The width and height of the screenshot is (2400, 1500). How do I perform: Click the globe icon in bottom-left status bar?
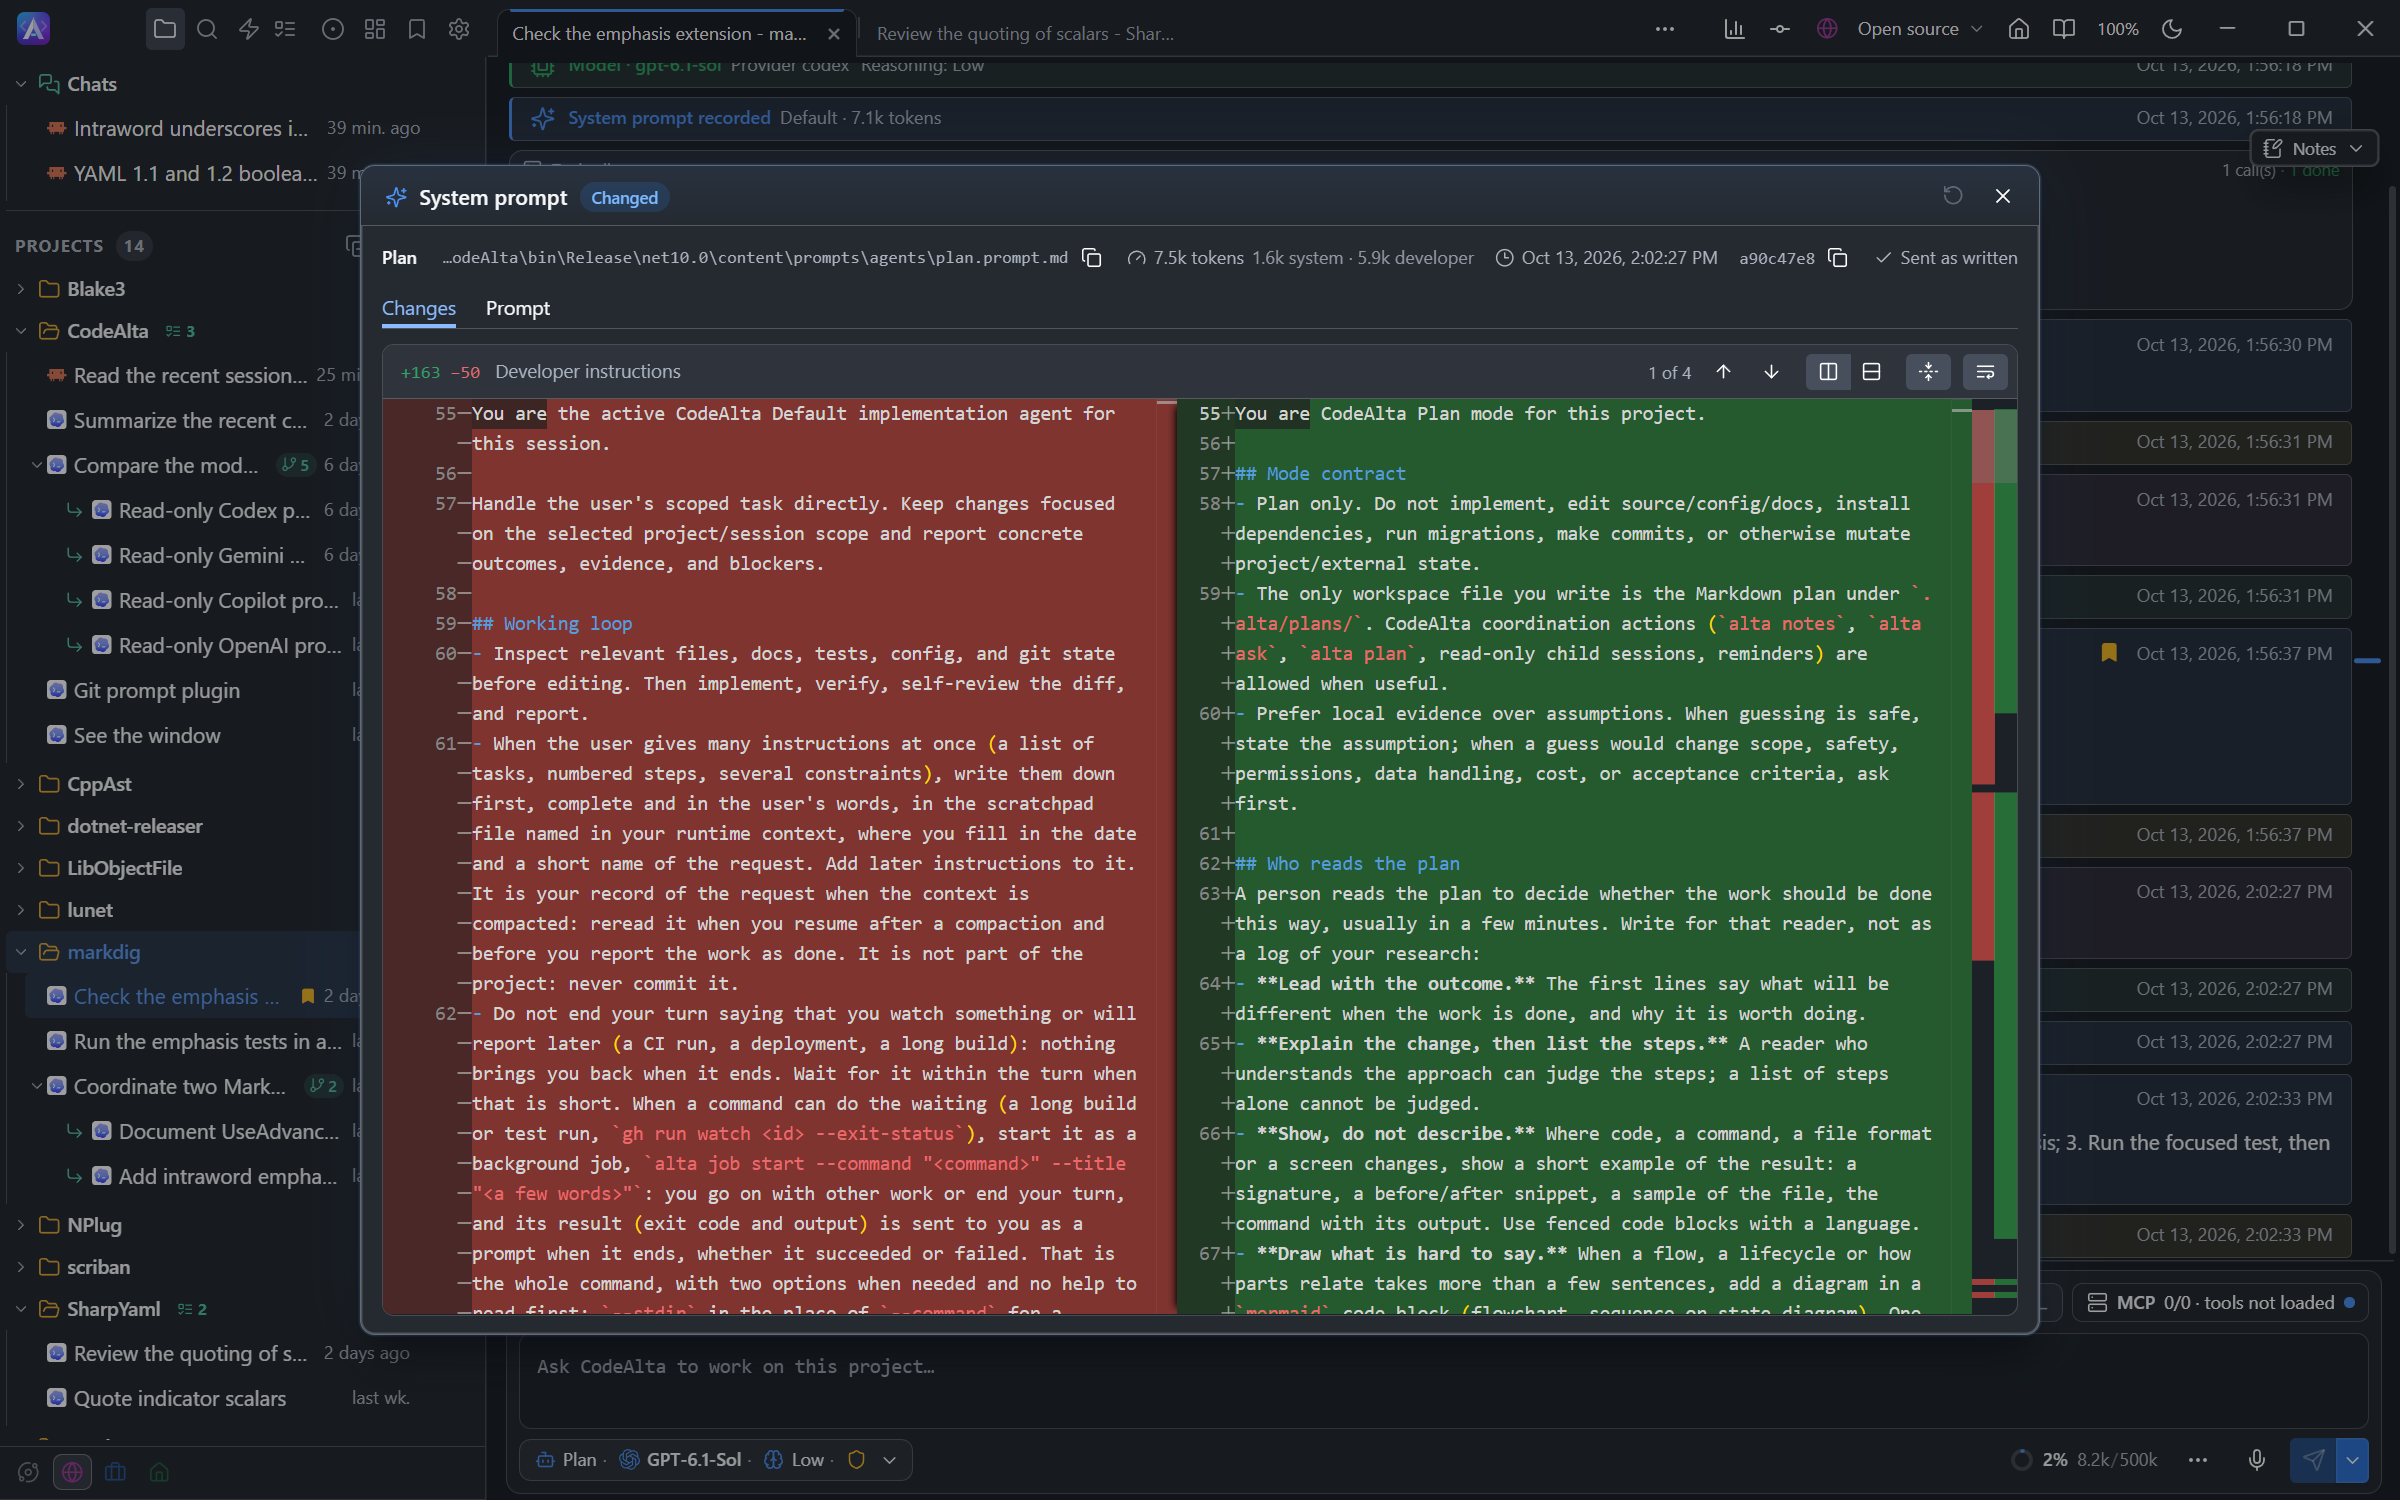coord(72,1472)
